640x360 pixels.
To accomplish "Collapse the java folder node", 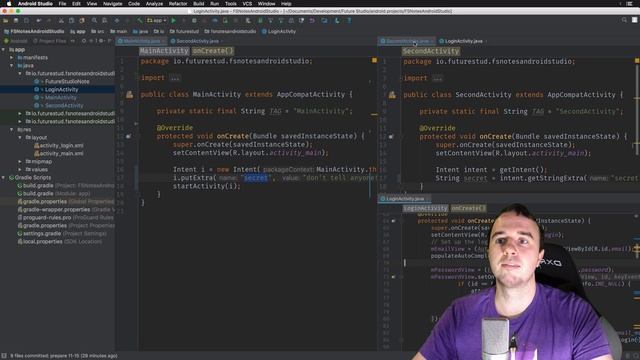I will click(x=12, y=66).
